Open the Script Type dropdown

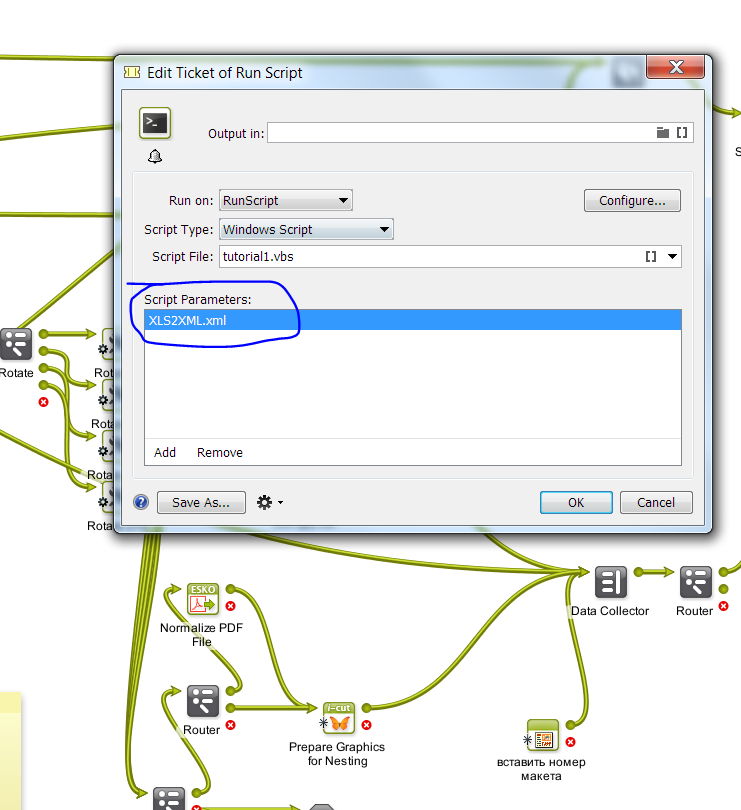pyautogui.click(x=306, y=229)
